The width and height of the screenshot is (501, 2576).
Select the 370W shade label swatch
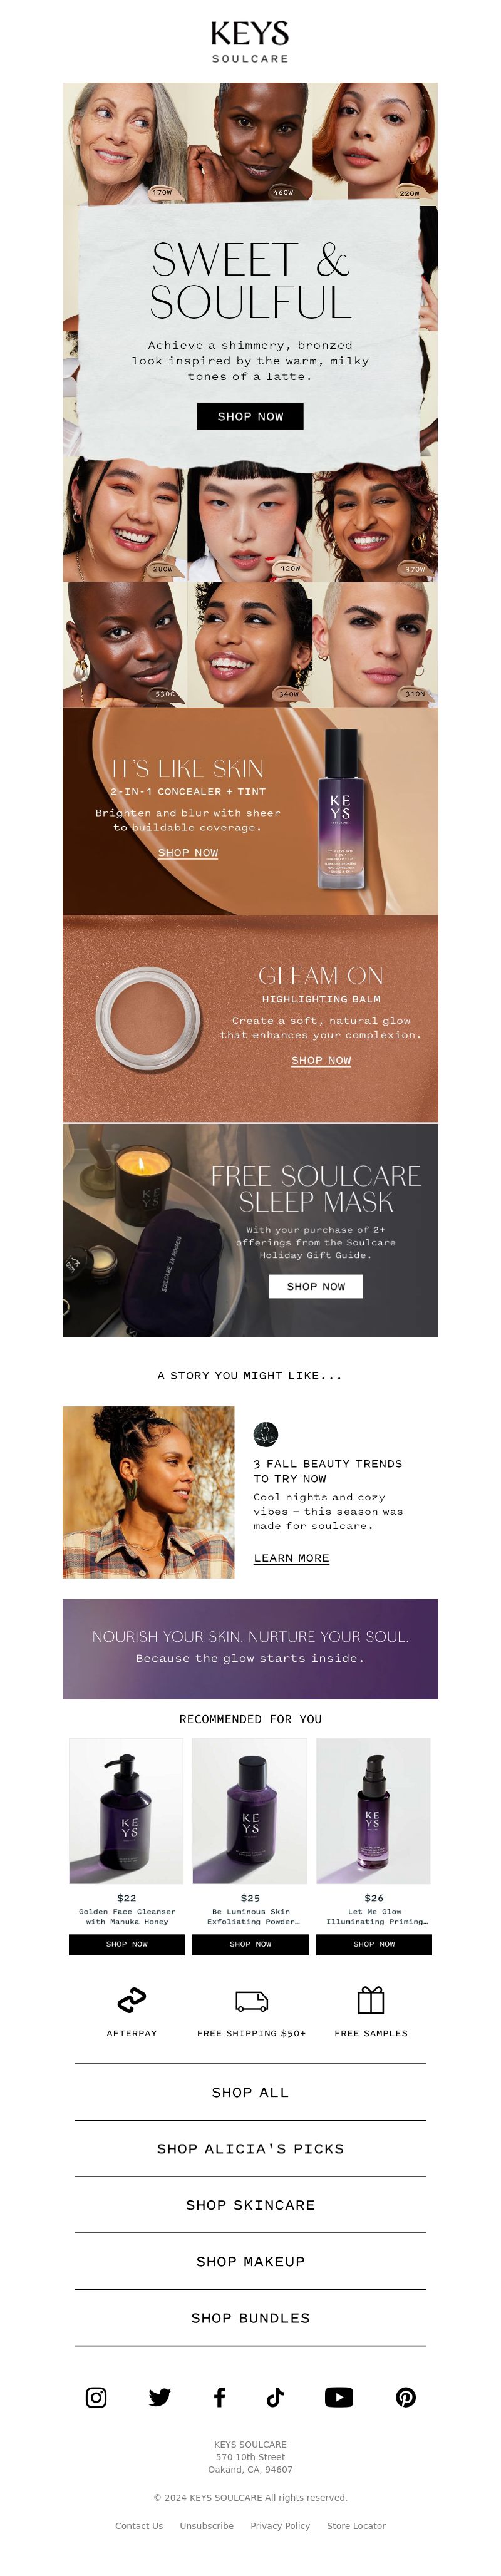pos(414,568)
